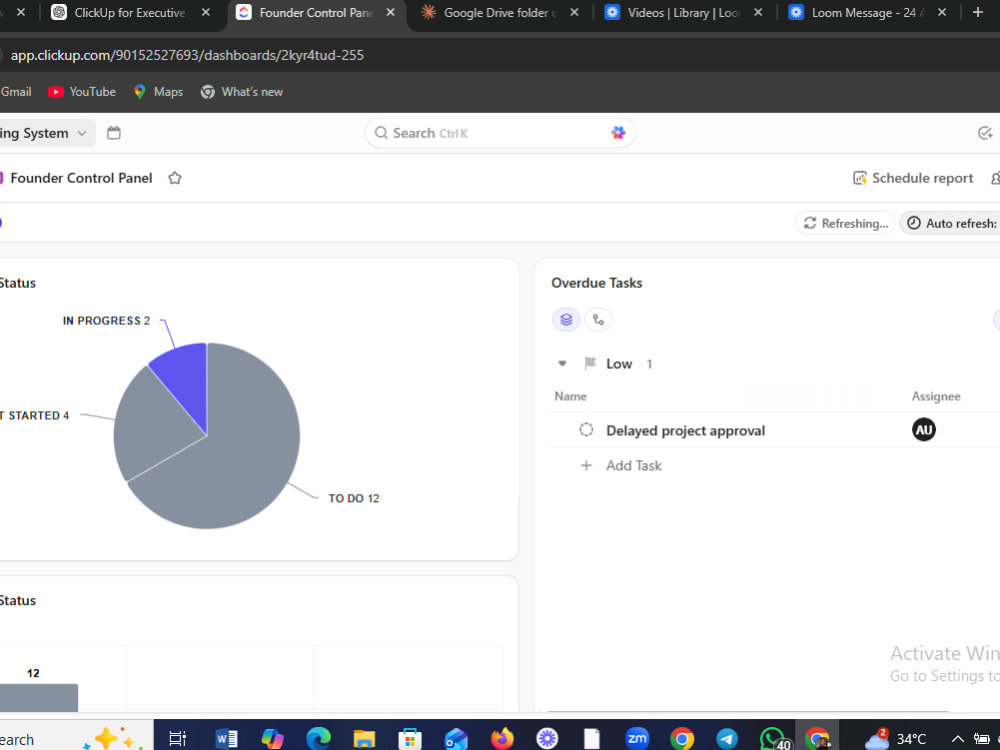The image size is (1000, 750).
Task: Close the Founder Control Panel tab
Action: pyautogui.click(x=390, y=12)
